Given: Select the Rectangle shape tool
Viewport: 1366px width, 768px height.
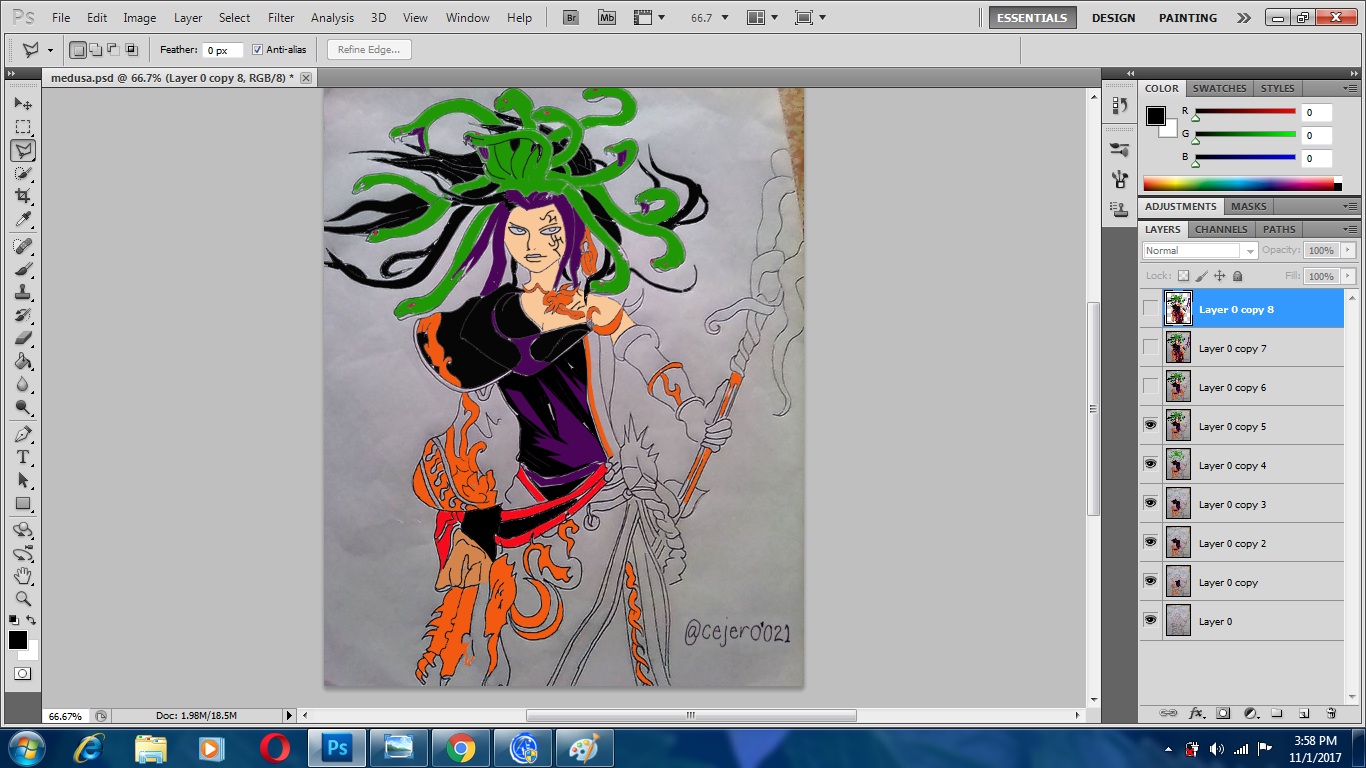Looking at the screenshot, I should [23, 503].
